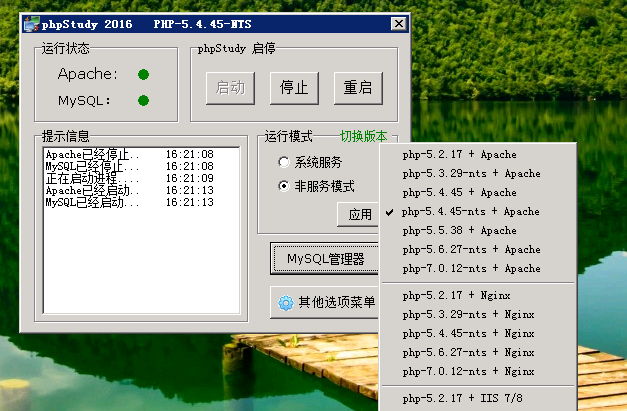The height and width of the screenshot is (411, 627).
Task: Click log line Apache已经启动 16:21:13
Action: (130, 190)
